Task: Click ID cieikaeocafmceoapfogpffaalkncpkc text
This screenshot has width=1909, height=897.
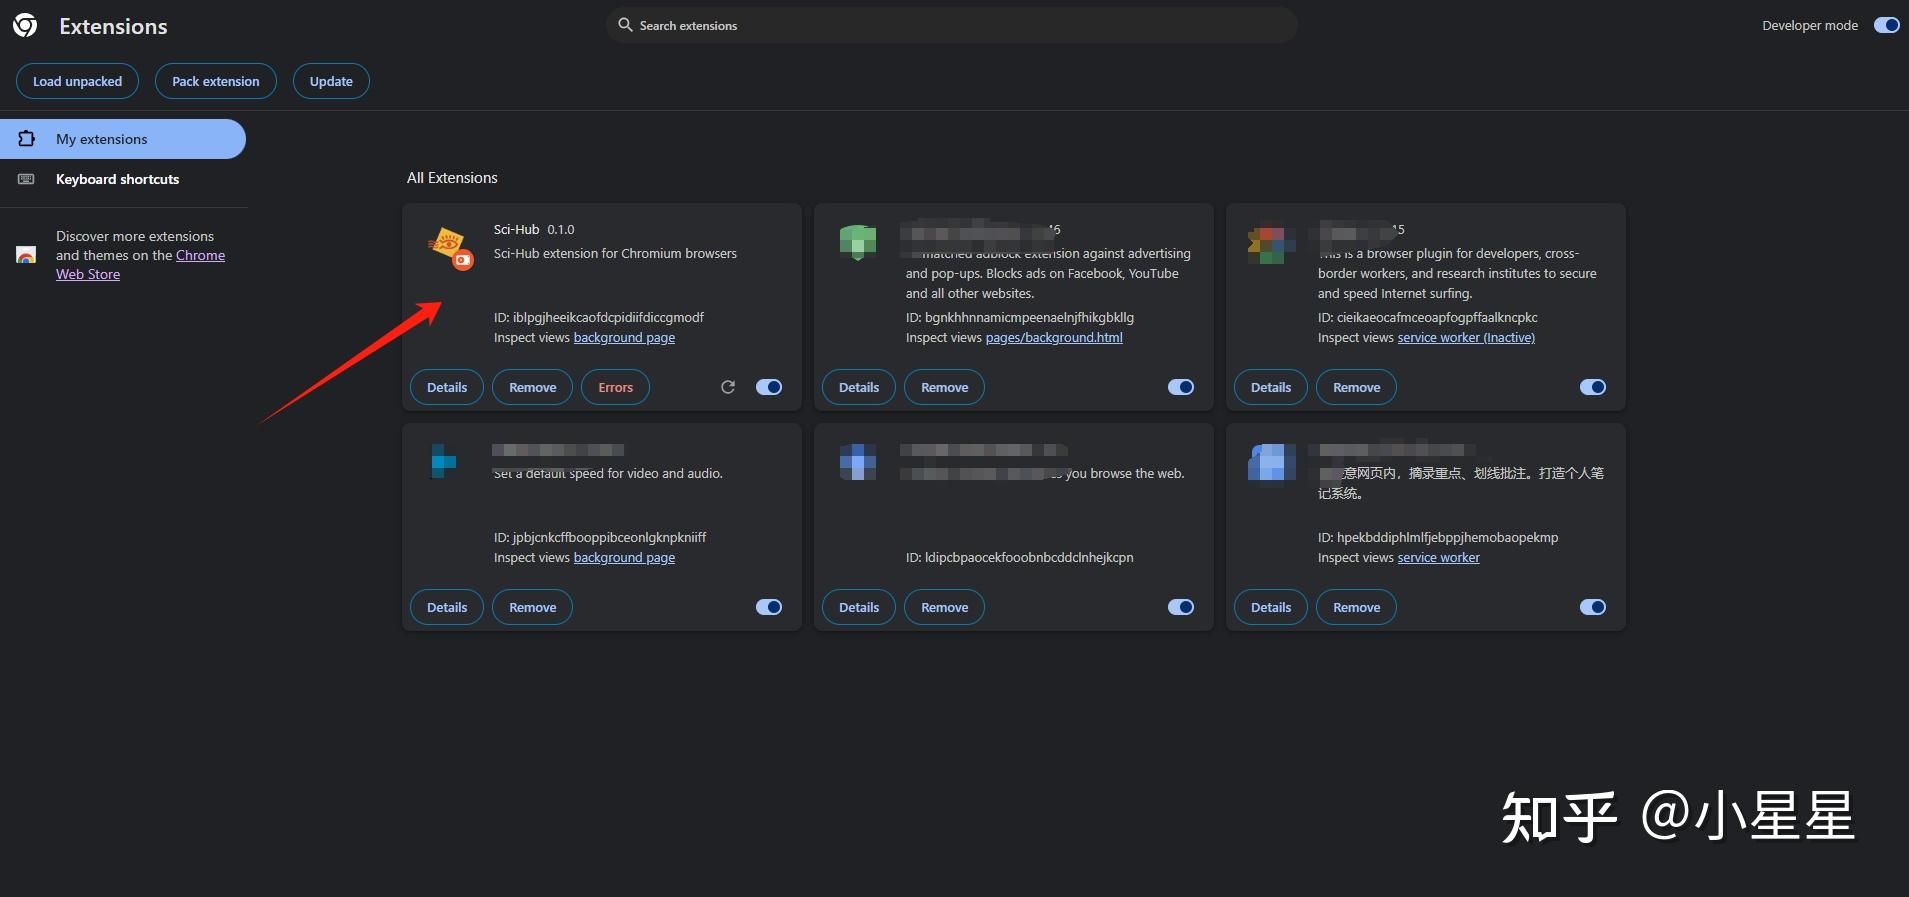Action: tap(1427, 318)
